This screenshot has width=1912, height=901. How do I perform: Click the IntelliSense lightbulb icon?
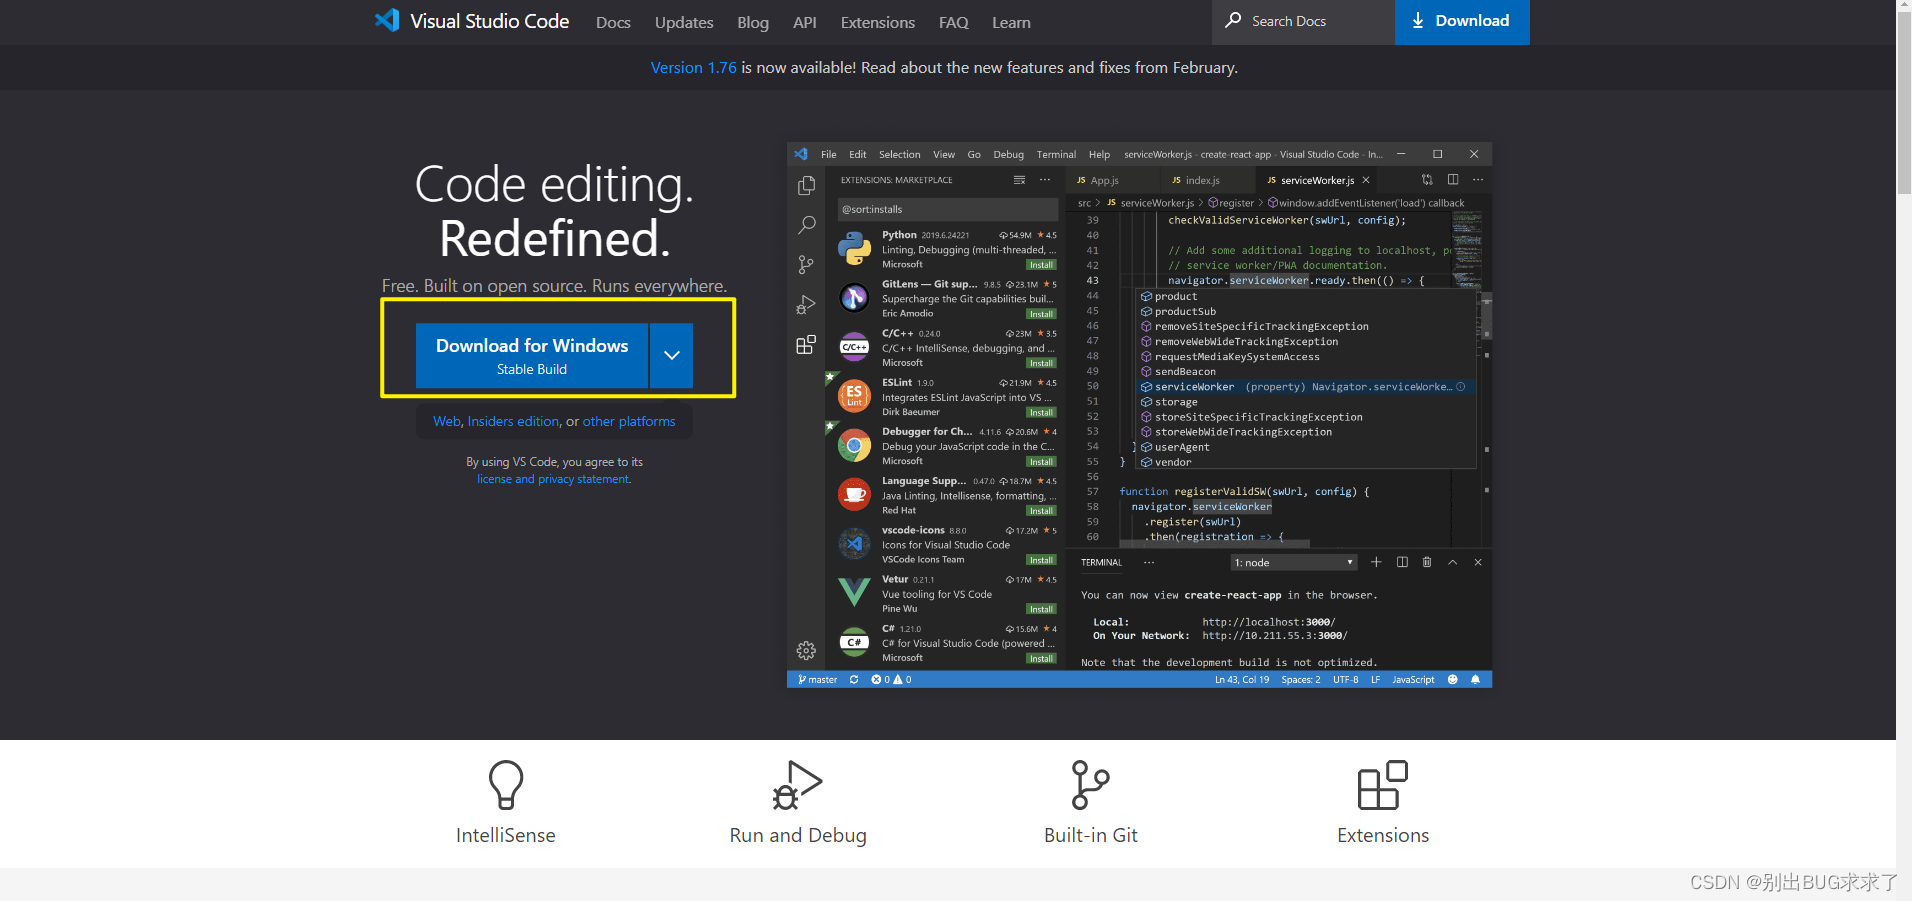(506, 785)
